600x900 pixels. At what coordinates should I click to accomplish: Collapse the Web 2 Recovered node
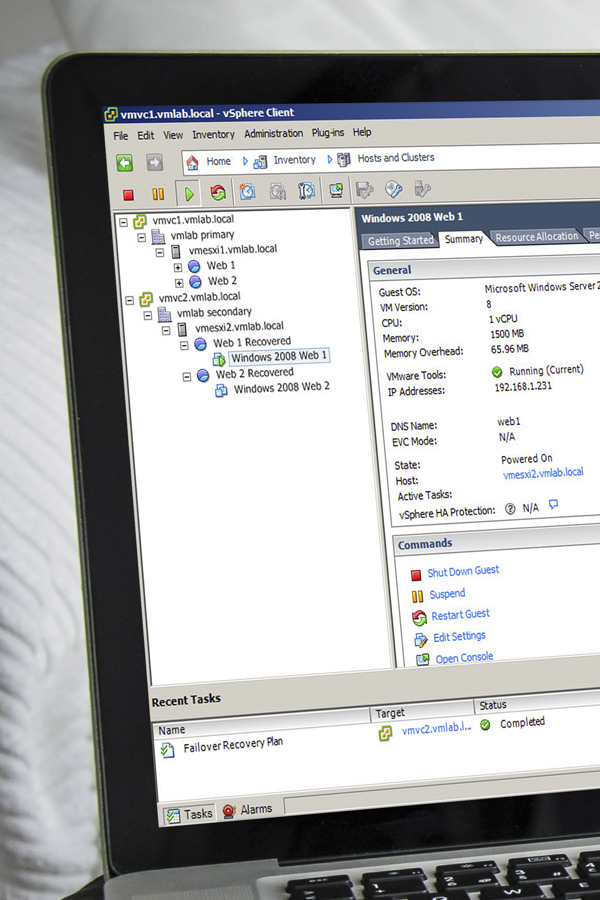[x=187, y=377]
